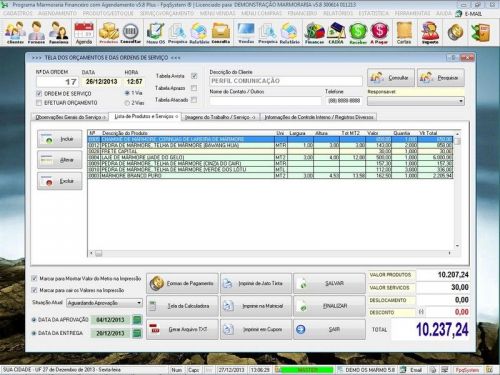Select the DATA DA APROVAÇÃO radio option
Viewport: 500px width, 375px height.
[x=34, y=320]
